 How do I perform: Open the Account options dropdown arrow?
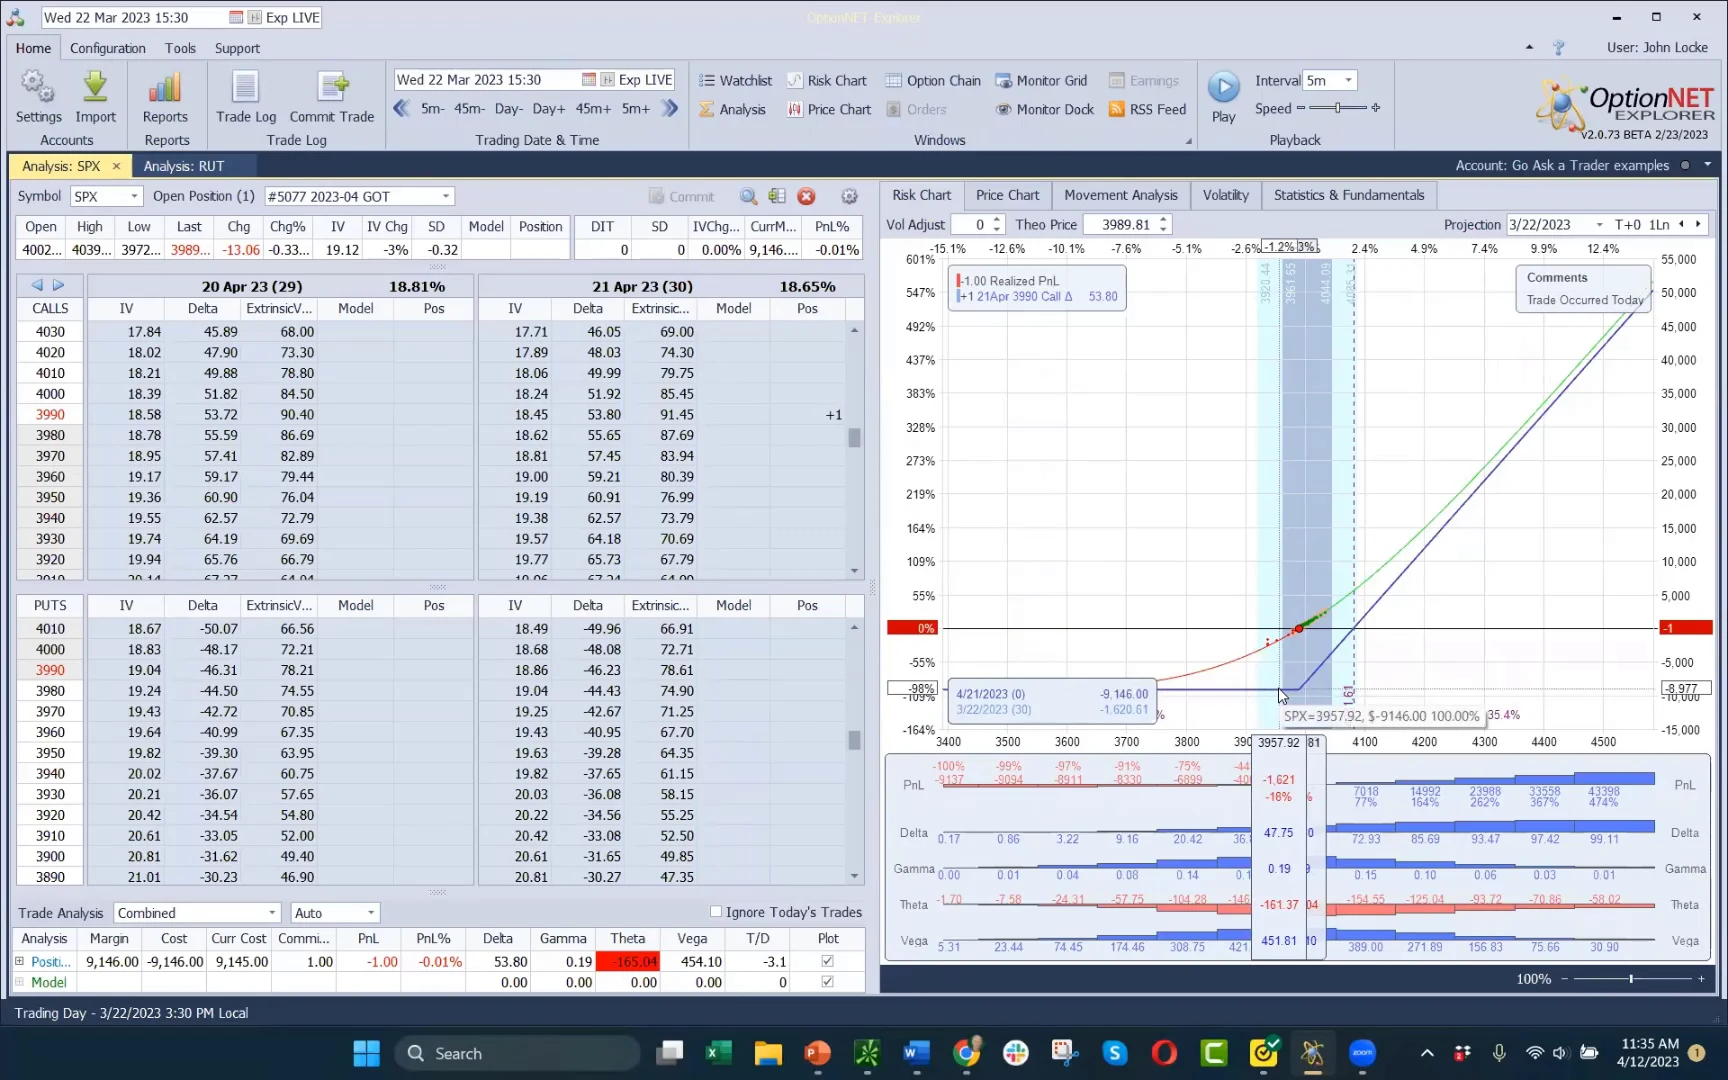[1708, 165]
